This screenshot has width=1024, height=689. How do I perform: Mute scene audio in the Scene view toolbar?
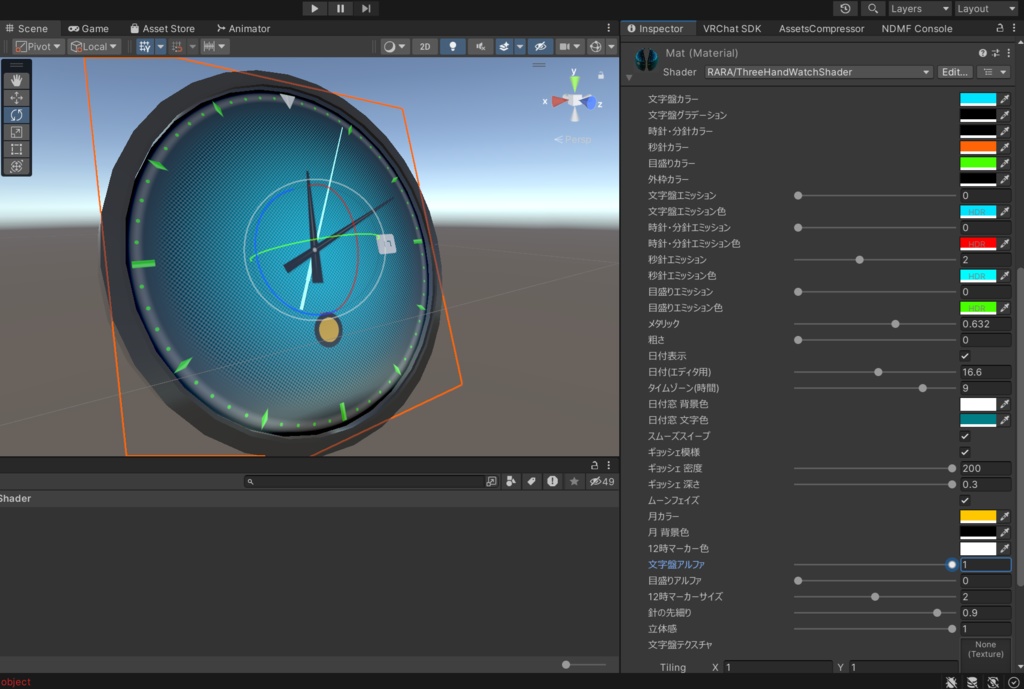(x=481, y=46)
